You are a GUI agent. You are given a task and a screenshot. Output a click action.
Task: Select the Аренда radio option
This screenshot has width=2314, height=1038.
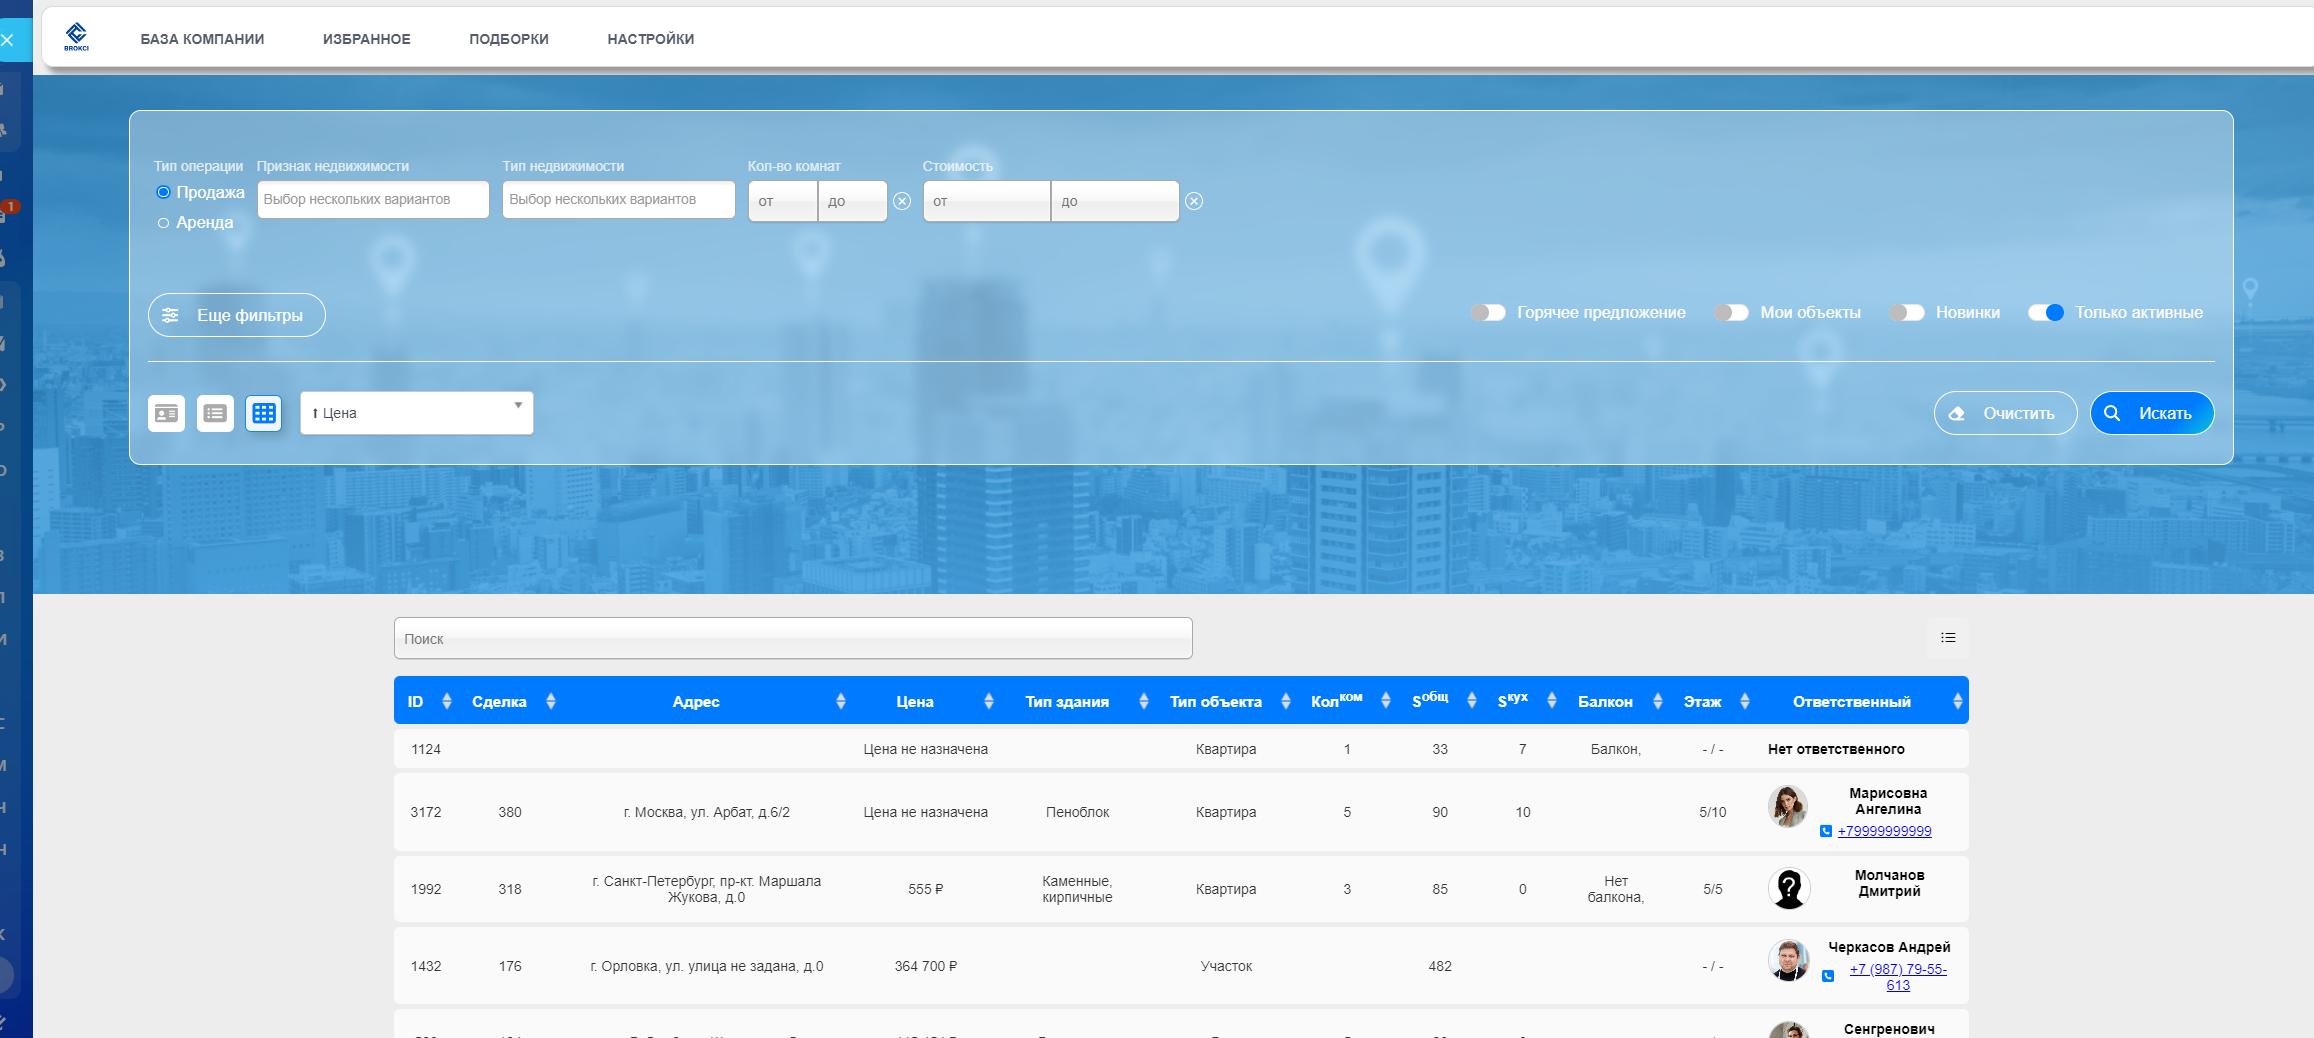tap(163, 223)
